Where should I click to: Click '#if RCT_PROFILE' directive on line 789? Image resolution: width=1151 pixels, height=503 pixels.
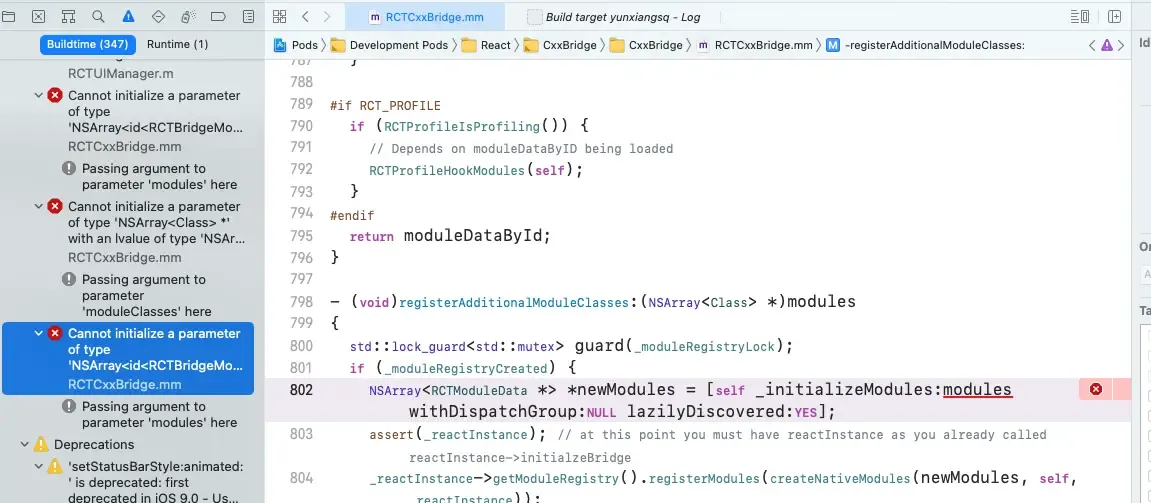(385, 105)
